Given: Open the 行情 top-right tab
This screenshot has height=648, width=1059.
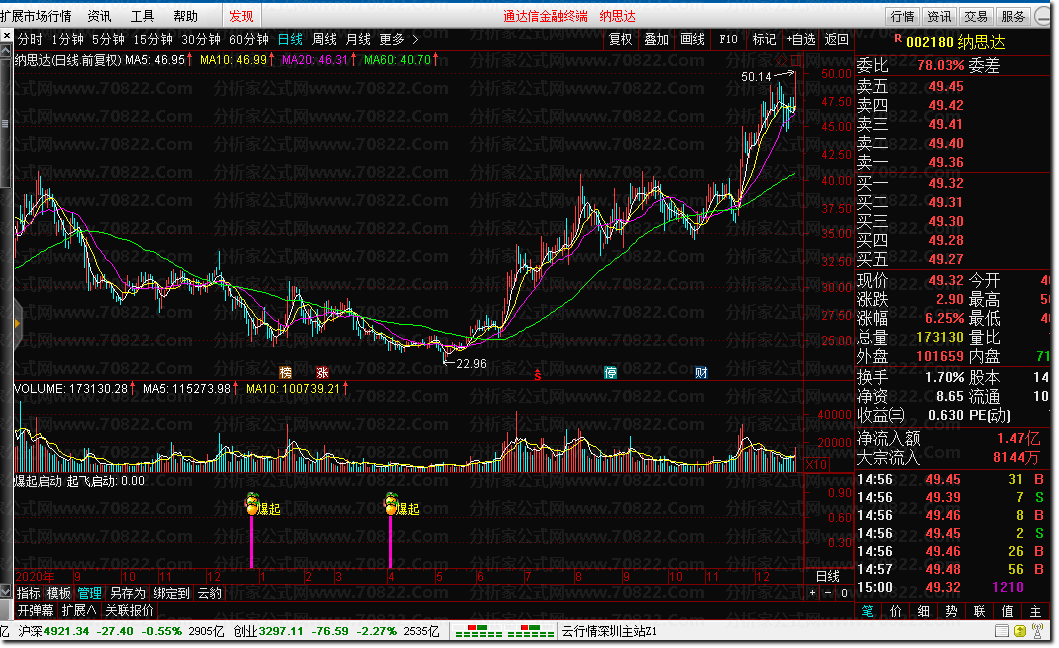Looking at the screenshot, I should (x=902, y=16).
